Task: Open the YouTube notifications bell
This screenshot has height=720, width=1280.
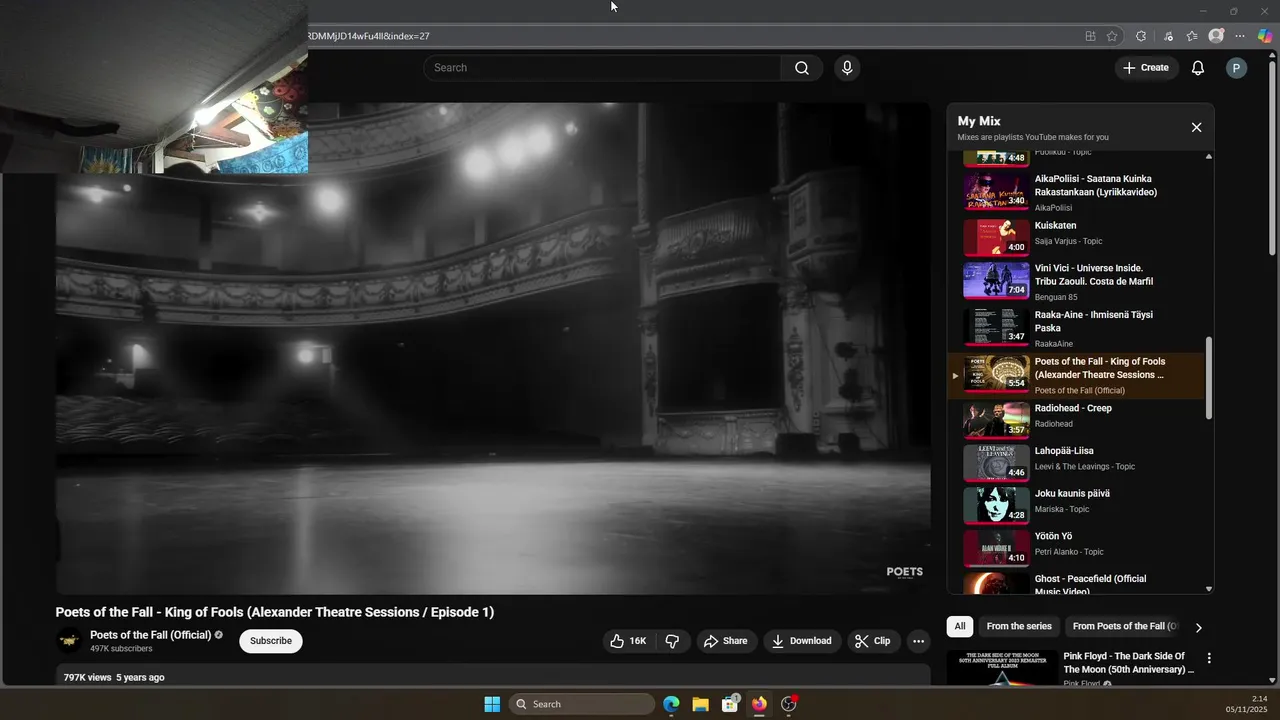Action: (x=1197, y=68)
